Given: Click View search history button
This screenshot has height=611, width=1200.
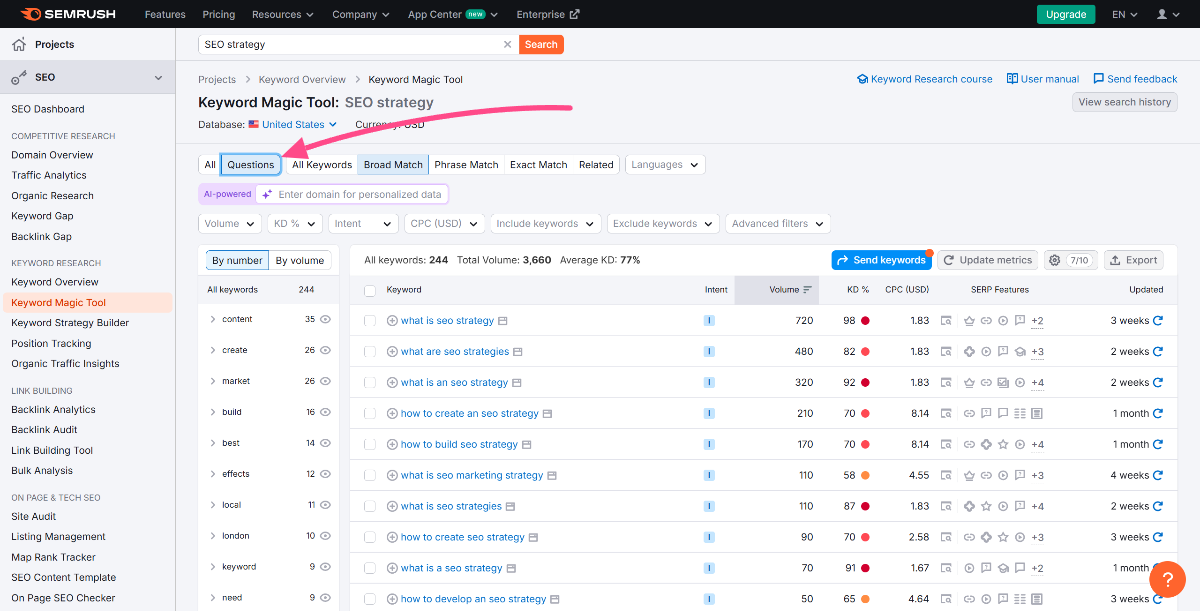Looking at the screenshot, I should (1124, 102).
